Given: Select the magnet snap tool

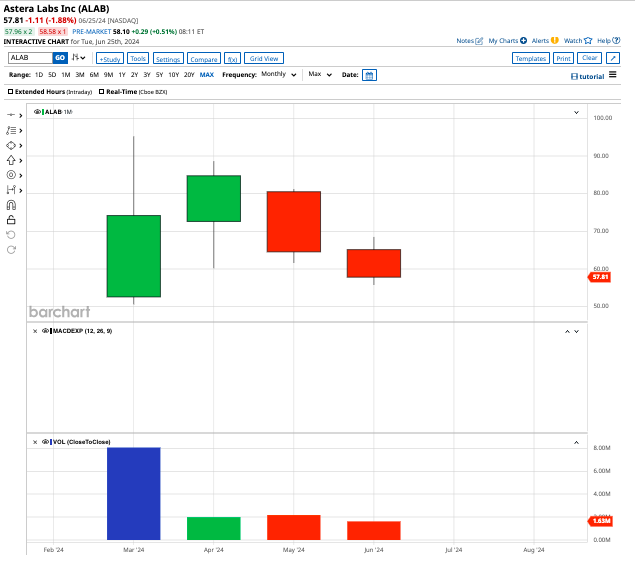Looking at the screenshot, I should (x=11, y=204).
